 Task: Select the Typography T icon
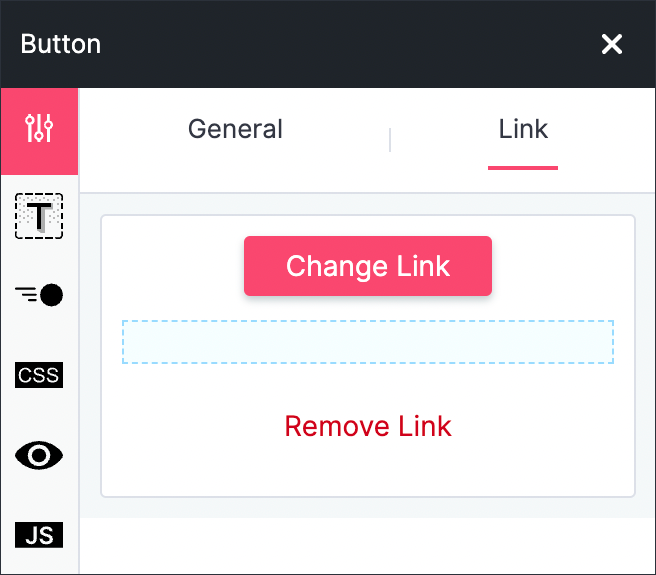pyautogui.click(x=39, y=216)
